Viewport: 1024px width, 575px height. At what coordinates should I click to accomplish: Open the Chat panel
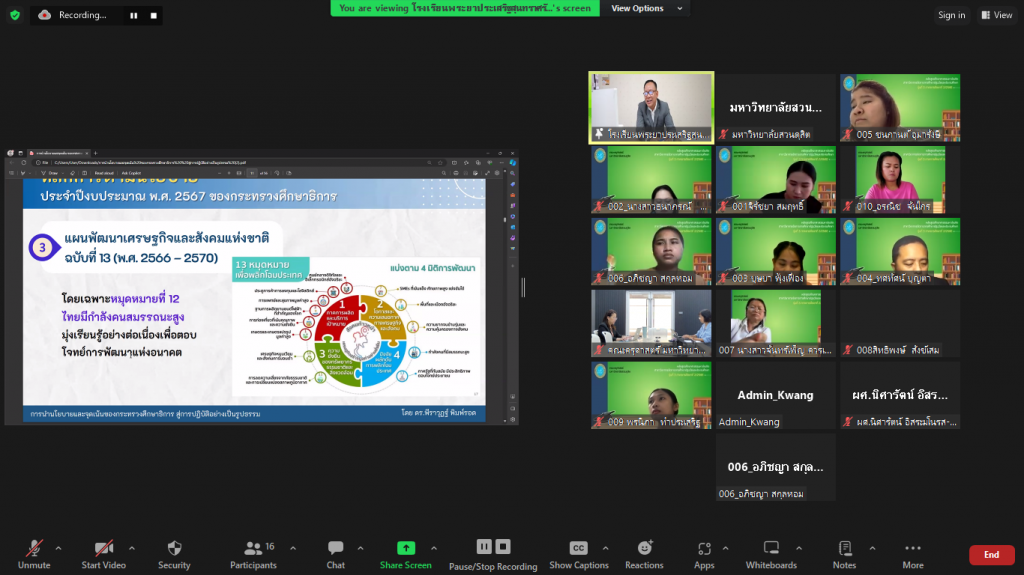[335, 553]
